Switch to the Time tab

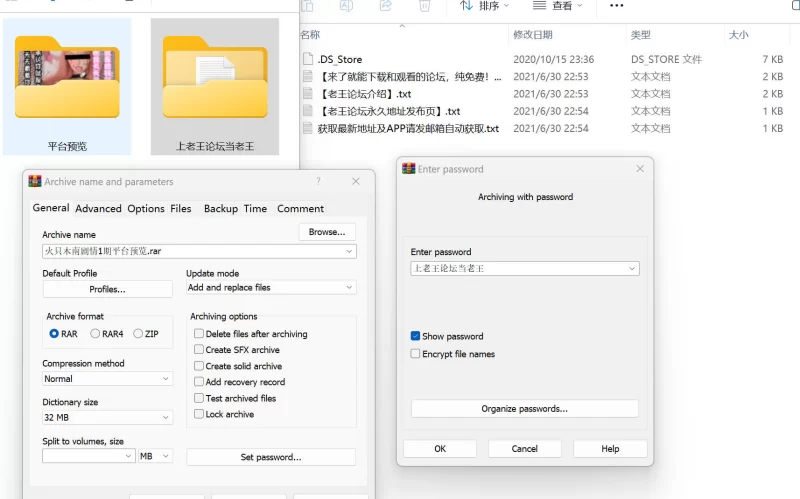tap(255, 209)
